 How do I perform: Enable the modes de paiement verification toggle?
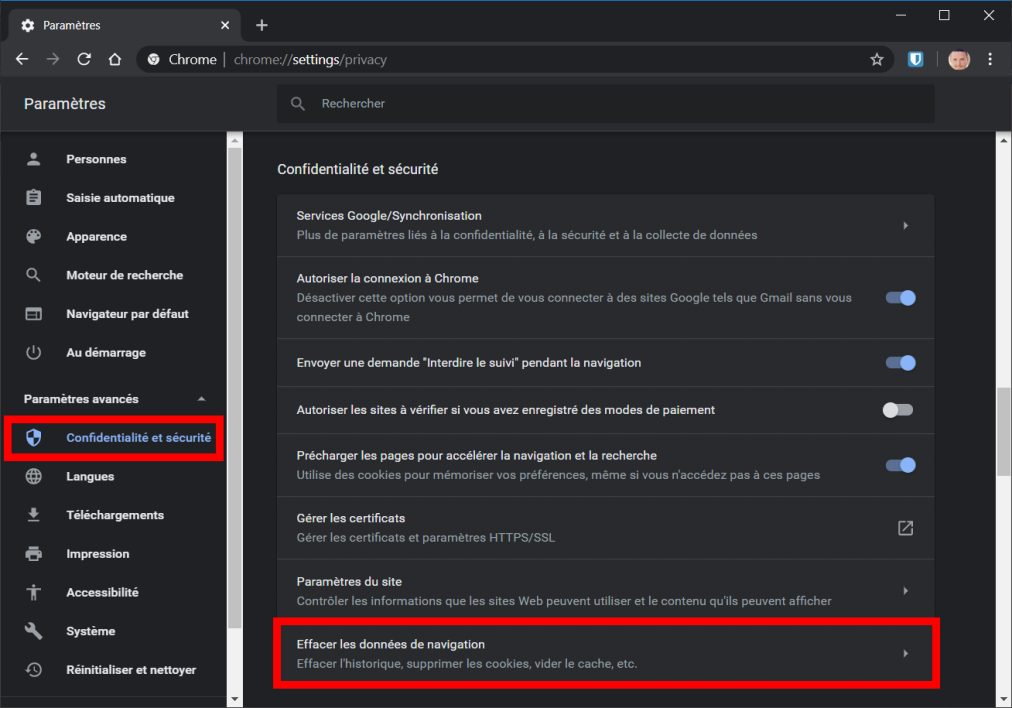point(898,410)
